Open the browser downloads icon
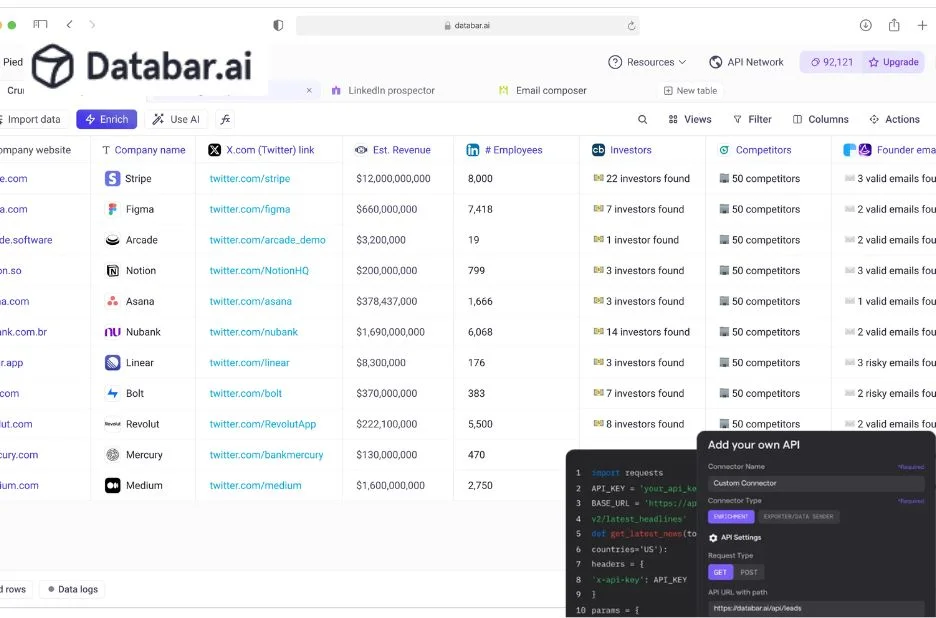 pos(866,25)
